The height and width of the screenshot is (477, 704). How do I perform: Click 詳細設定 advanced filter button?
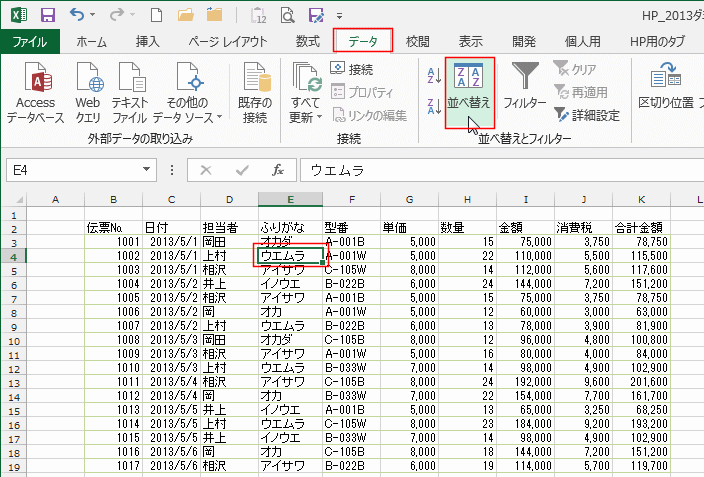tap(587, 115)
